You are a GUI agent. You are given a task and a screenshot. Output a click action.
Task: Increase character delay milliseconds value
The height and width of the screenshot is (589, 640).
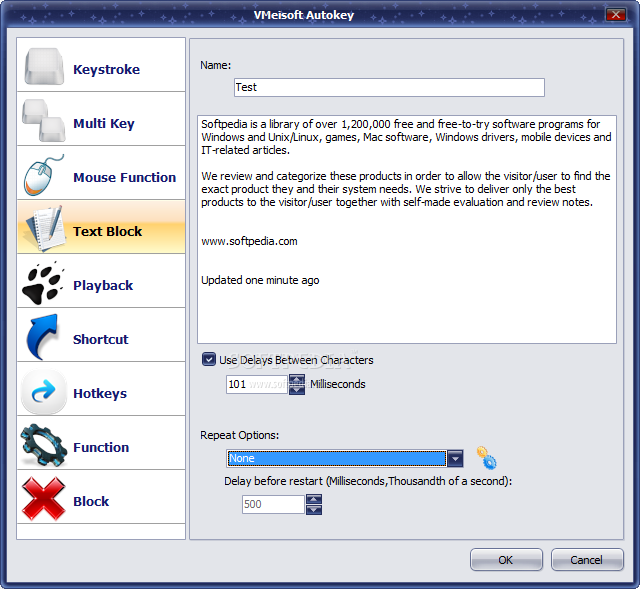coord(297,380)
